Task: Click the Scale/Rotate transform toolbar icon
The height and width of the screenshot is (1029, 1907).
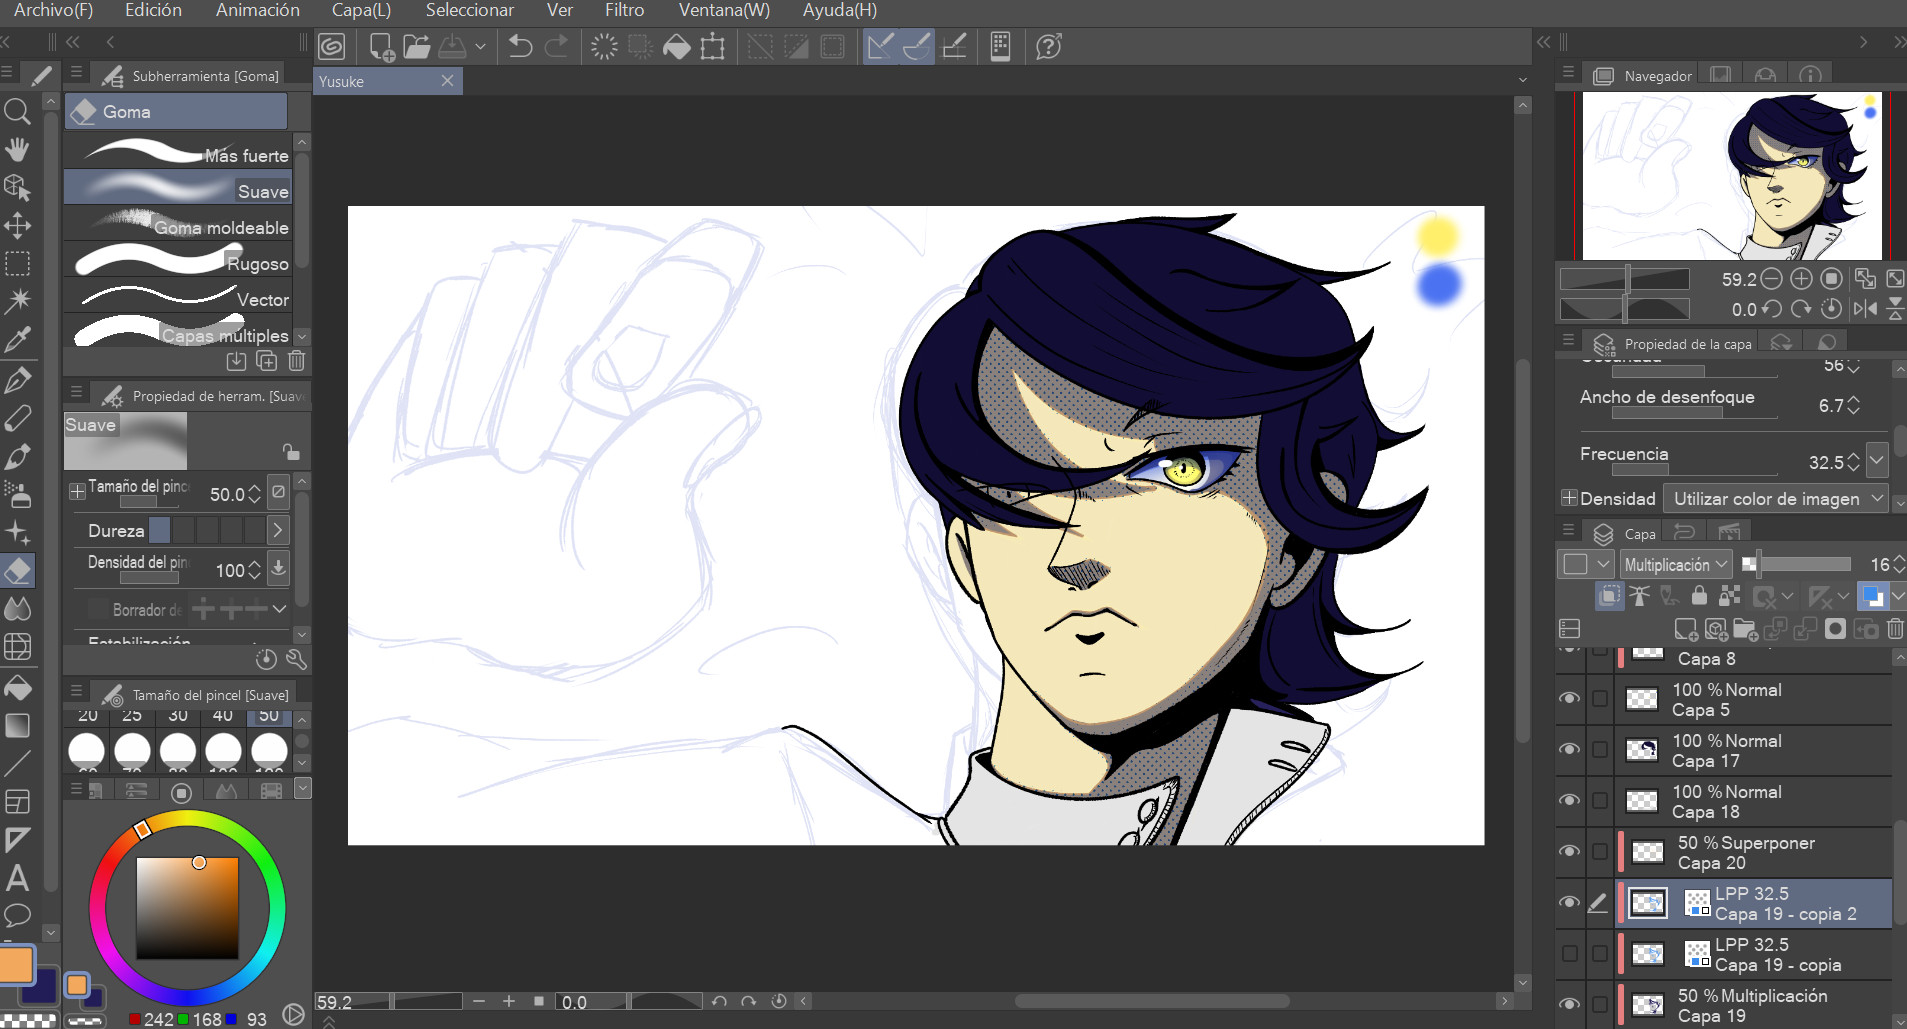Action: [713, 46]
